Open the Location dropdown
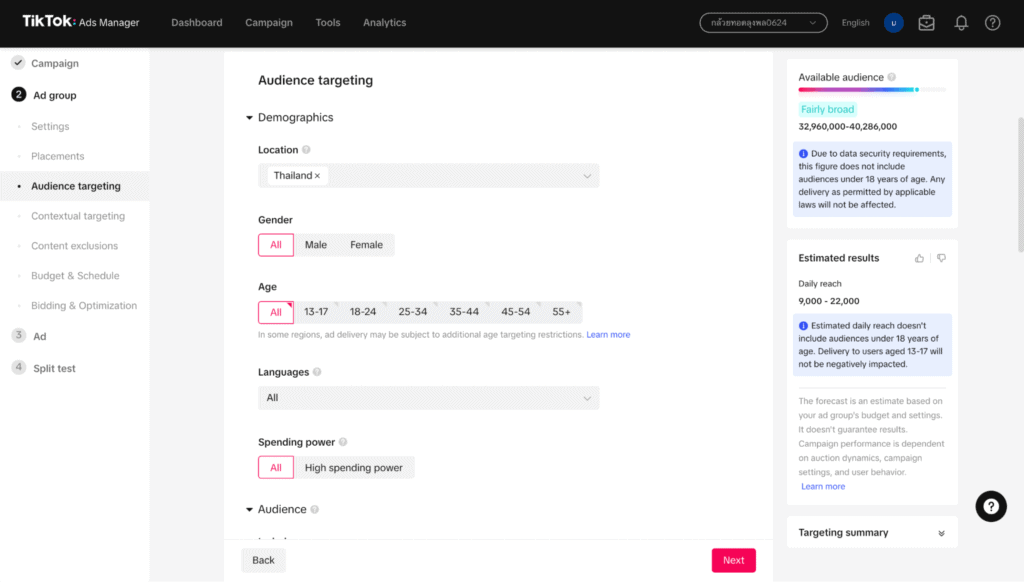Screen dimensions: 1024x582 pos(428,176)
